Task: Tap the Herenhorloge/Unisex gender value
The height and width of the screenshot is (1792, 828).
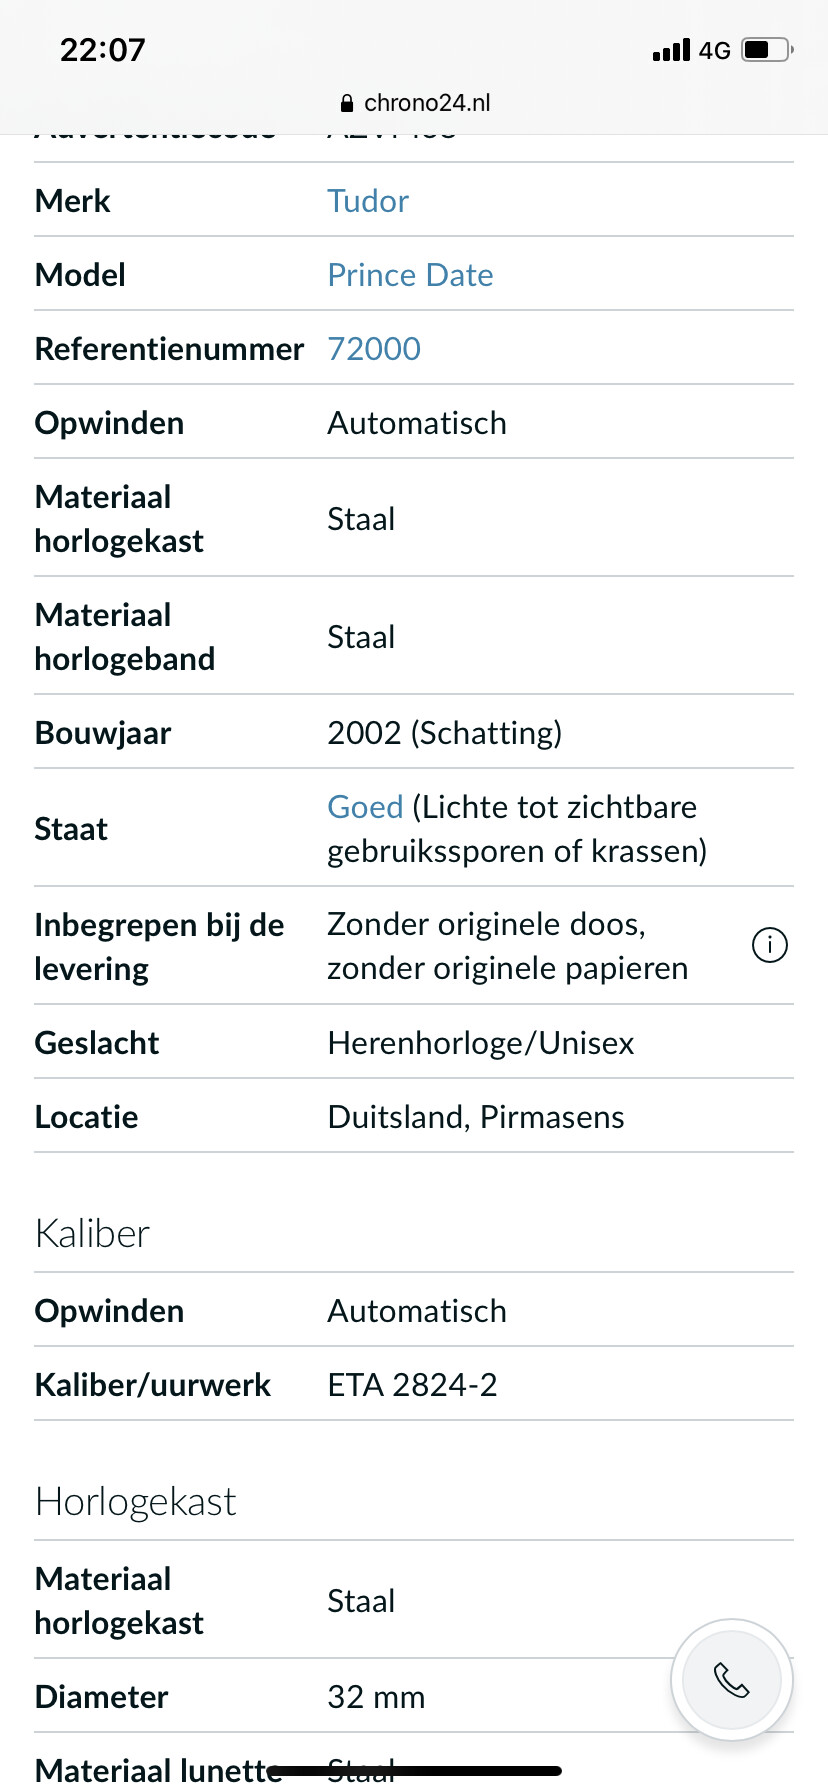Action: point(480,1043)
